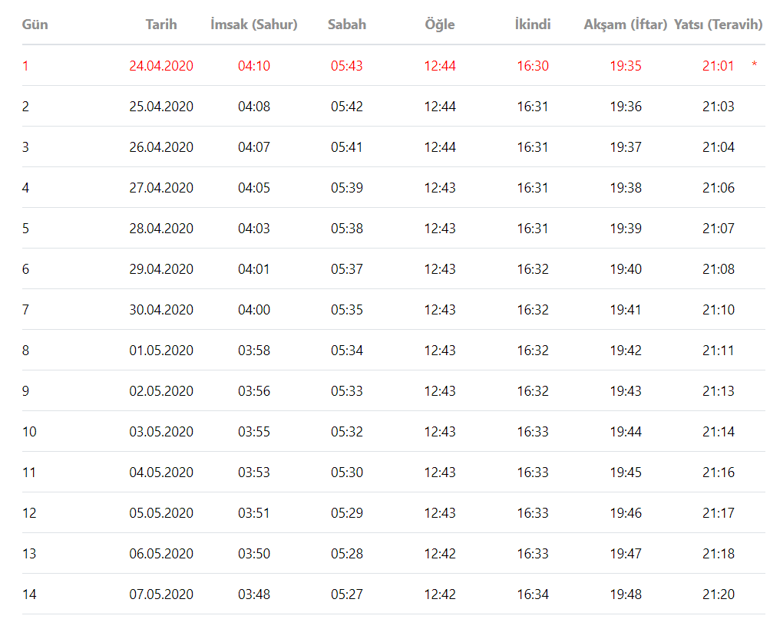The width and height of the screenshot is (770, 619).
Task: Click the Tarih column header
Action: 161,24
